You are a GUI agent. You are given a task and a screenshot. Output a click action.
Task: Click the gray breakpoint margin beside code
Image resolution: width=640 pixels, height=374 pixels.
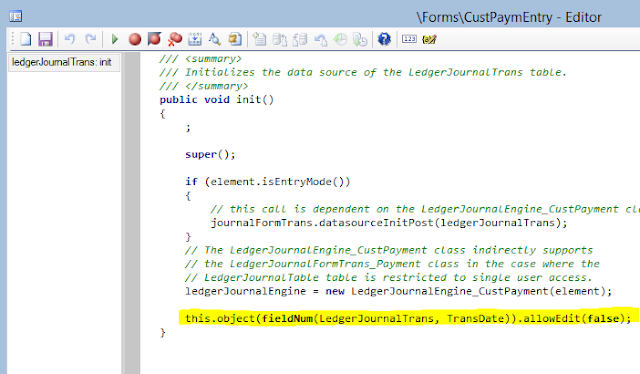[133, 212]
